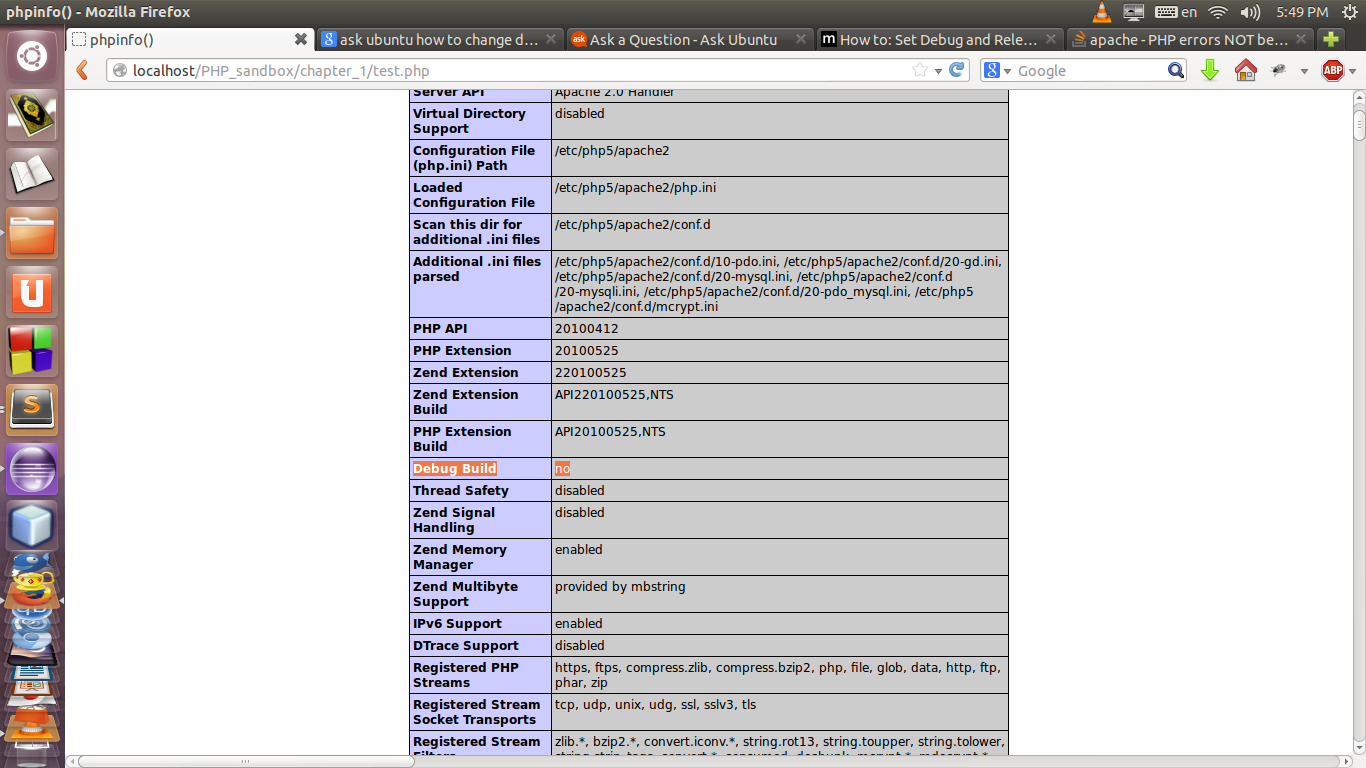Click 'tcp, udp, unix, udg, ssl, sslv3, tls' value
Screen dimensions: 1366x768
pos(656,705)
